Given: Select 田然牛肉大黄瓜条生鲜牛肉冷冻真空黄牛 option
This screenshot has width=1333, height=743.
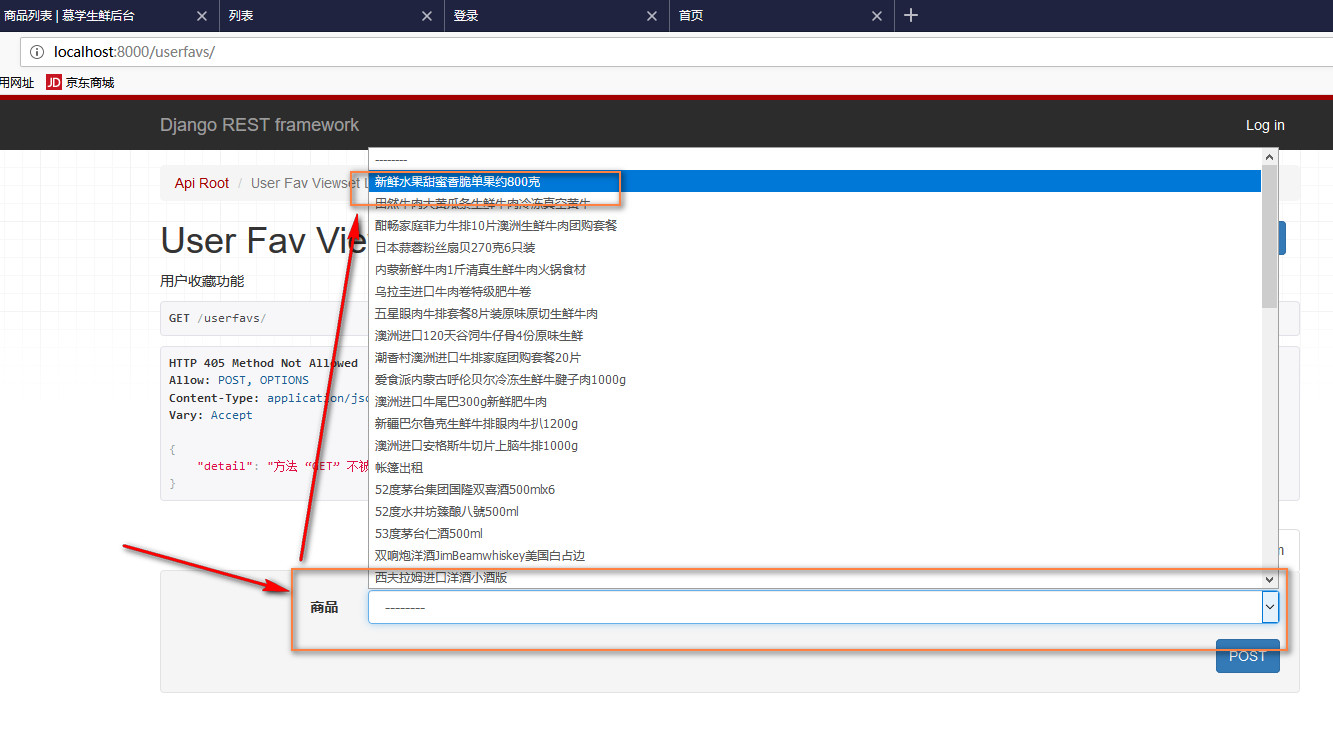Looking at the screenshot, I should pyautogui.click(x=815, y=203).
